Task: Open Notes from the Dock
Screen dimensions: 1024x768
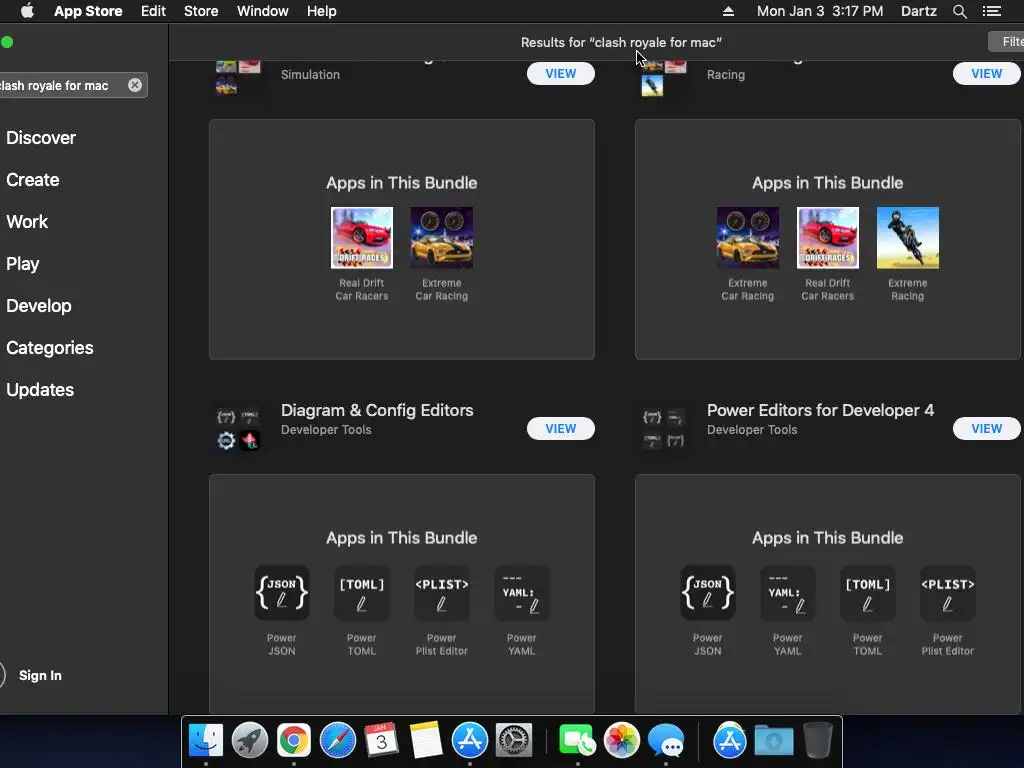Action: click(426, 741)
